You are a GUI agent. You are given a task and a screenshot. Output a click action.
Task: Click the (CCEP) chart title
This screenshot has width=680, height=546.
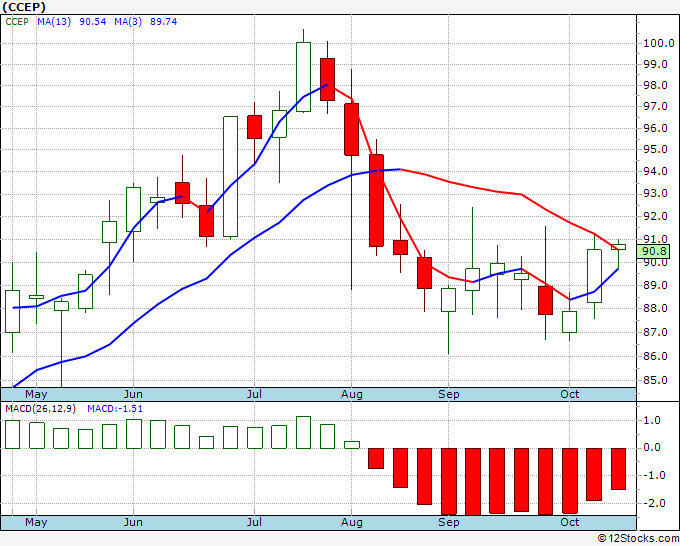24,7
